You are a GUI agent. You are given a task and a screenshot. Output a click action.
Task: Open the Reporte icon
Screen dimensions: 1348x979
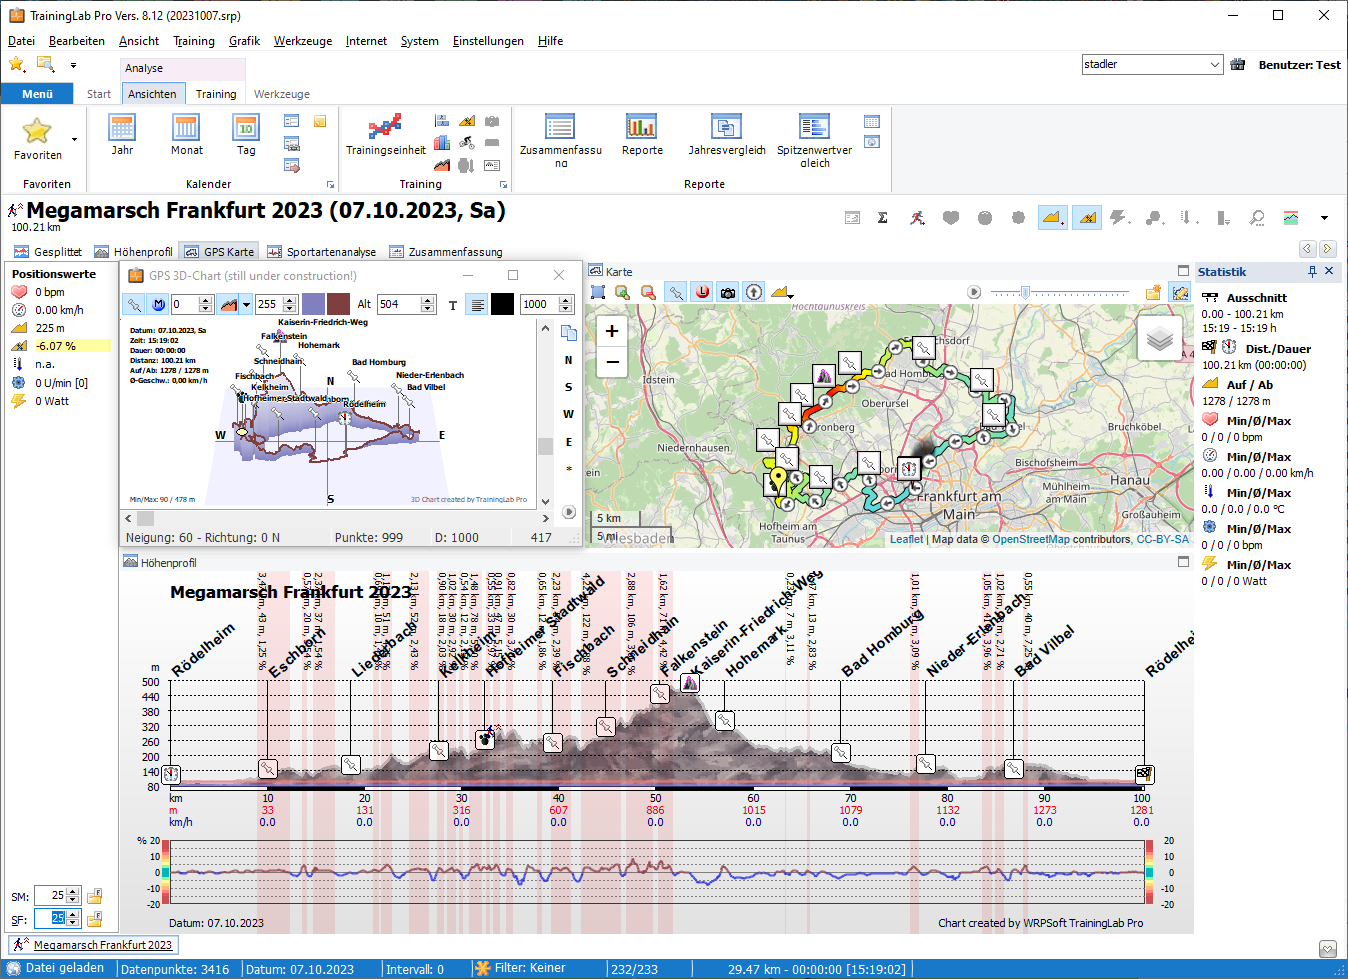pyautogui.click(x=642, y=135)
